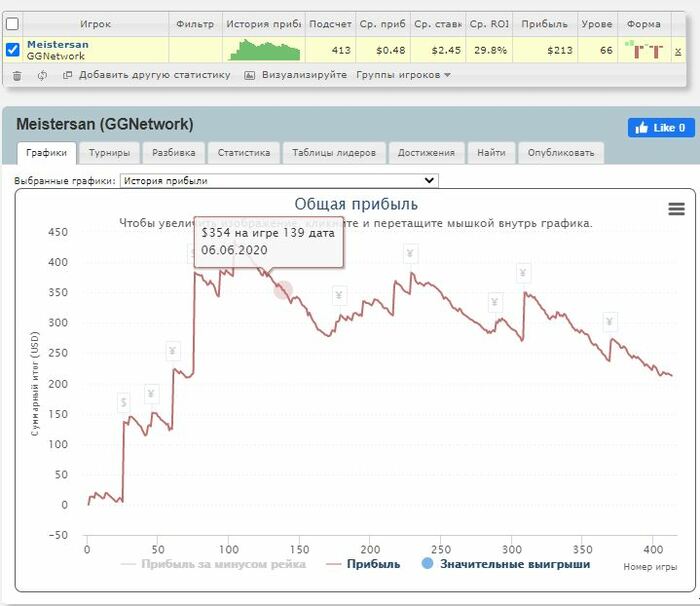Click the Ср. ставка column header
The width and height of the screenshot is (700, 606).
(438, 24)
